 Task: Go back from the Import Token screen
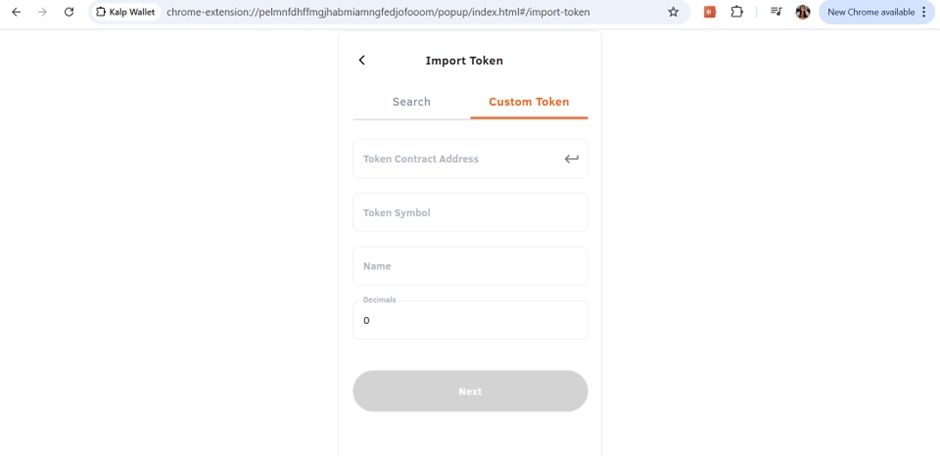coord(362,61)
